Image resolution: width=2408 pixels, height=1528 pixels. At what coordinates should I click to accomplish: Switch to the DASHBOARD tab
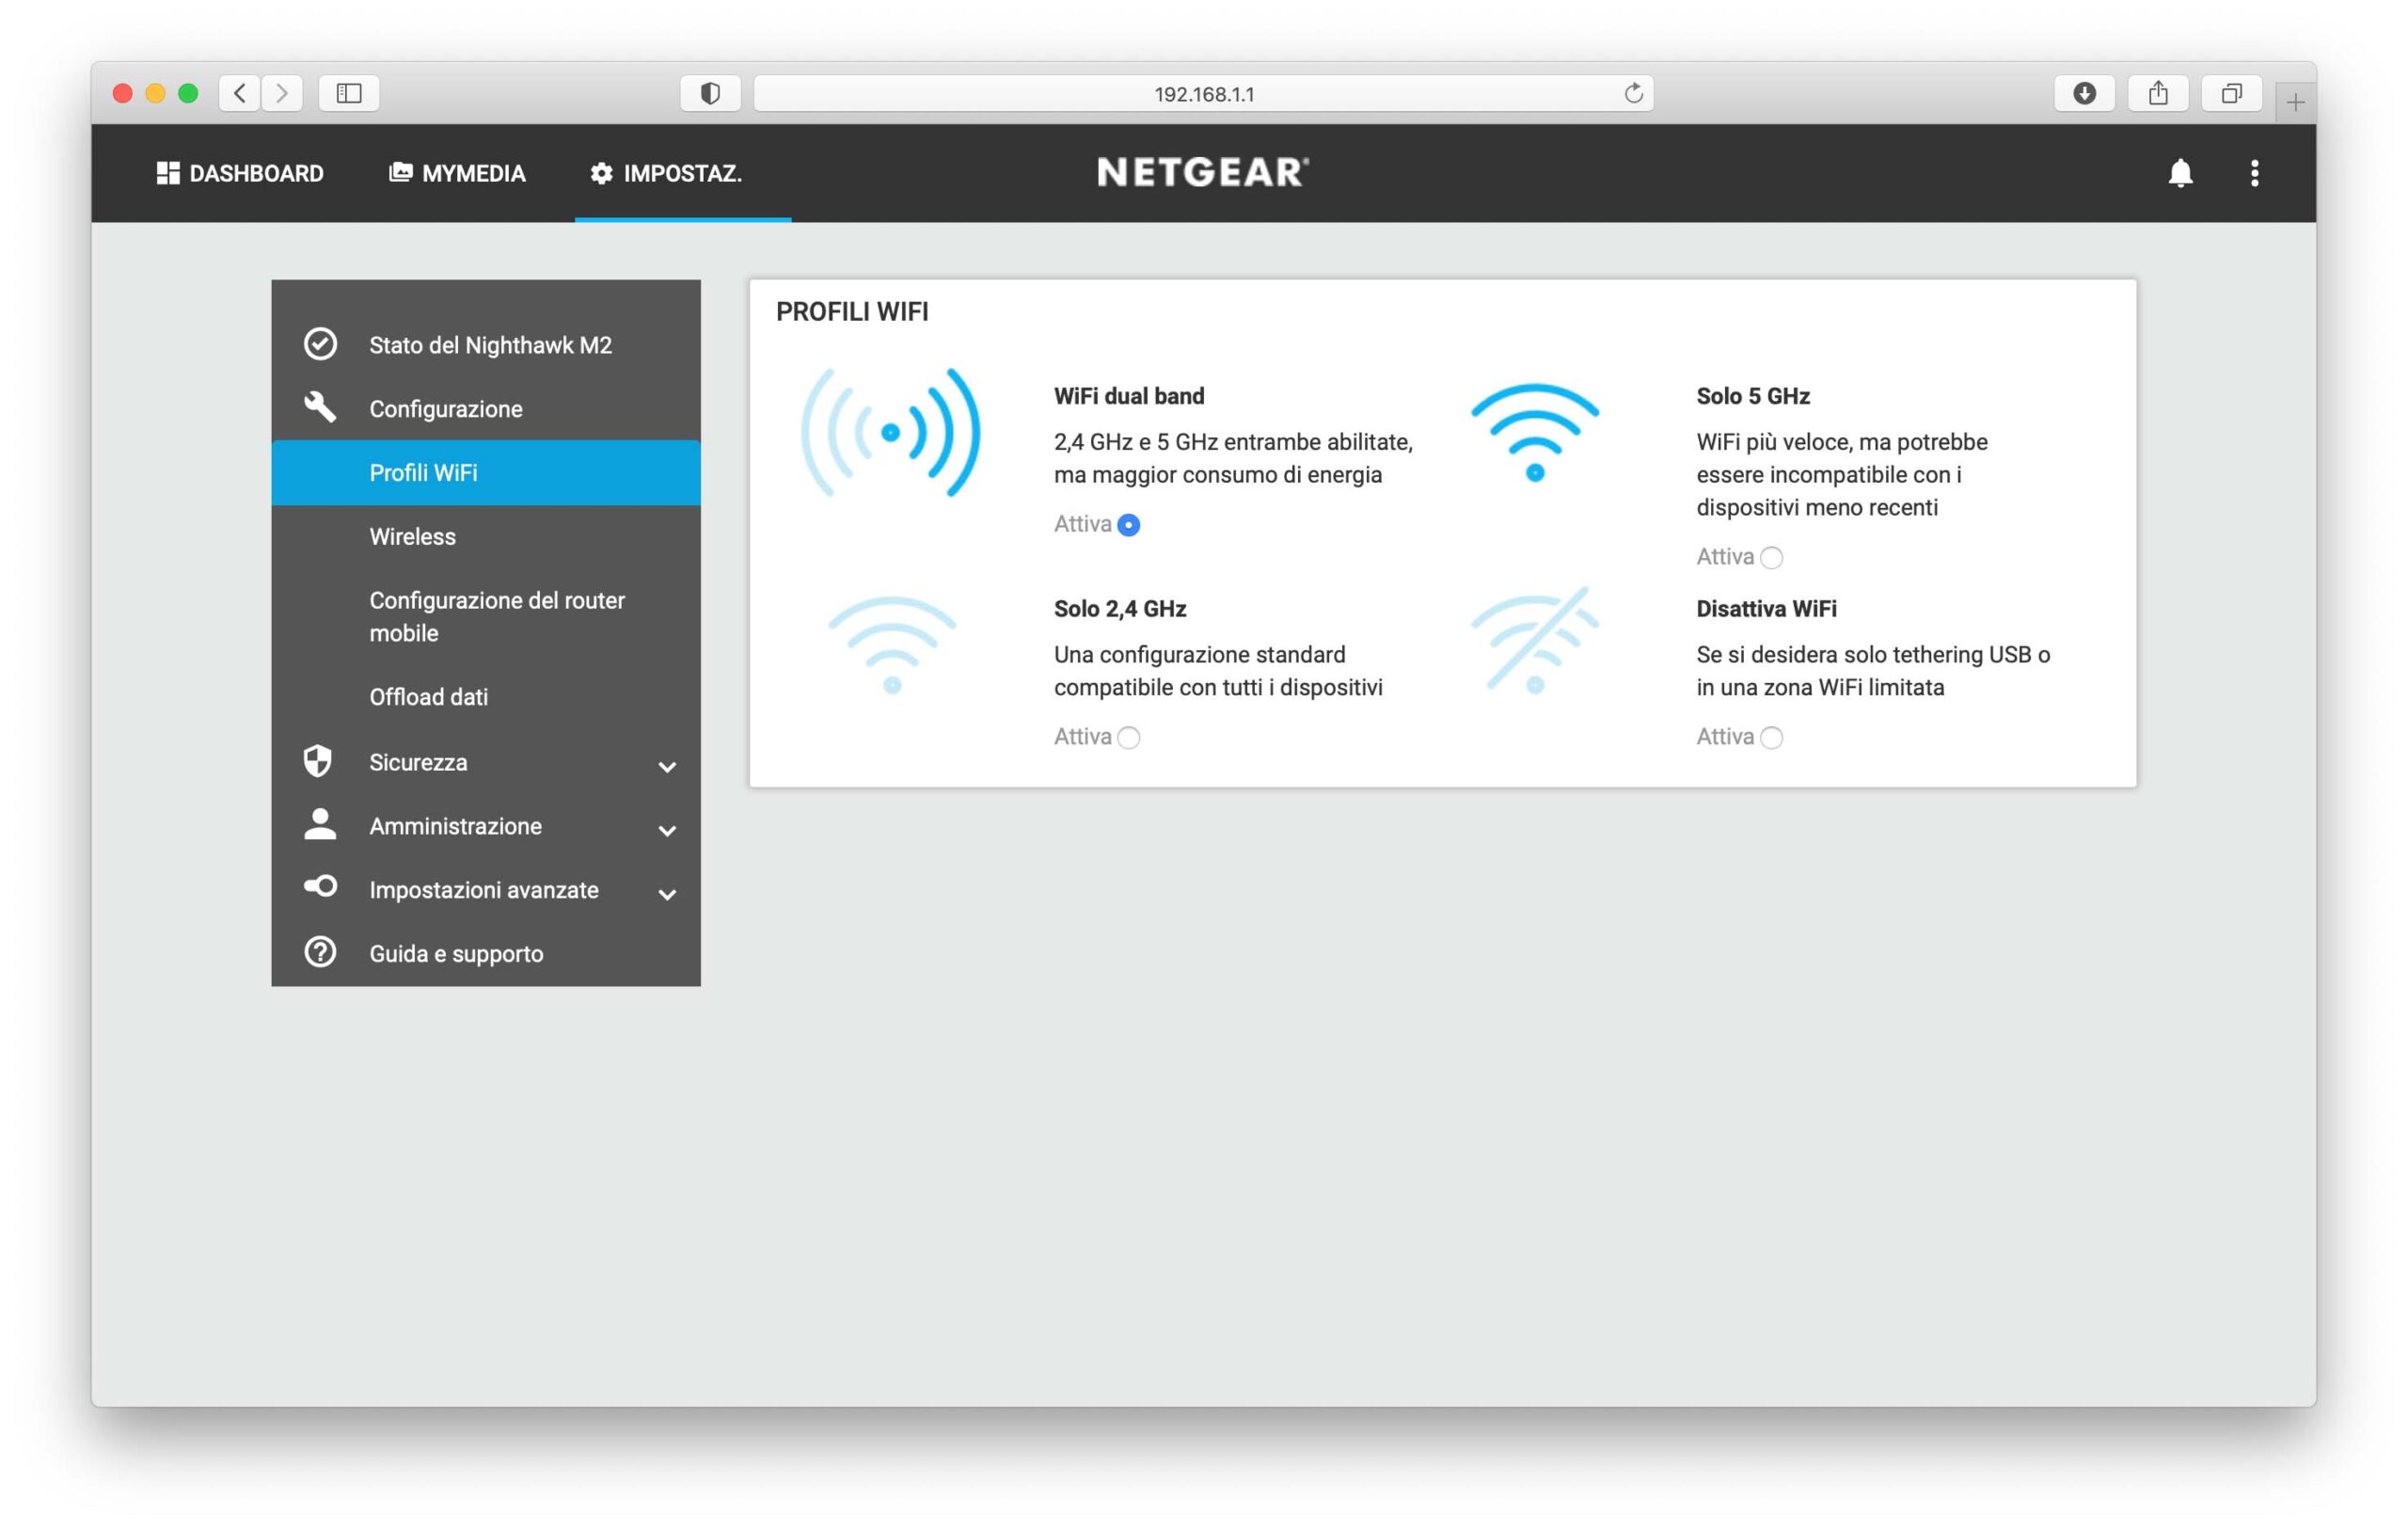[240, 173]
